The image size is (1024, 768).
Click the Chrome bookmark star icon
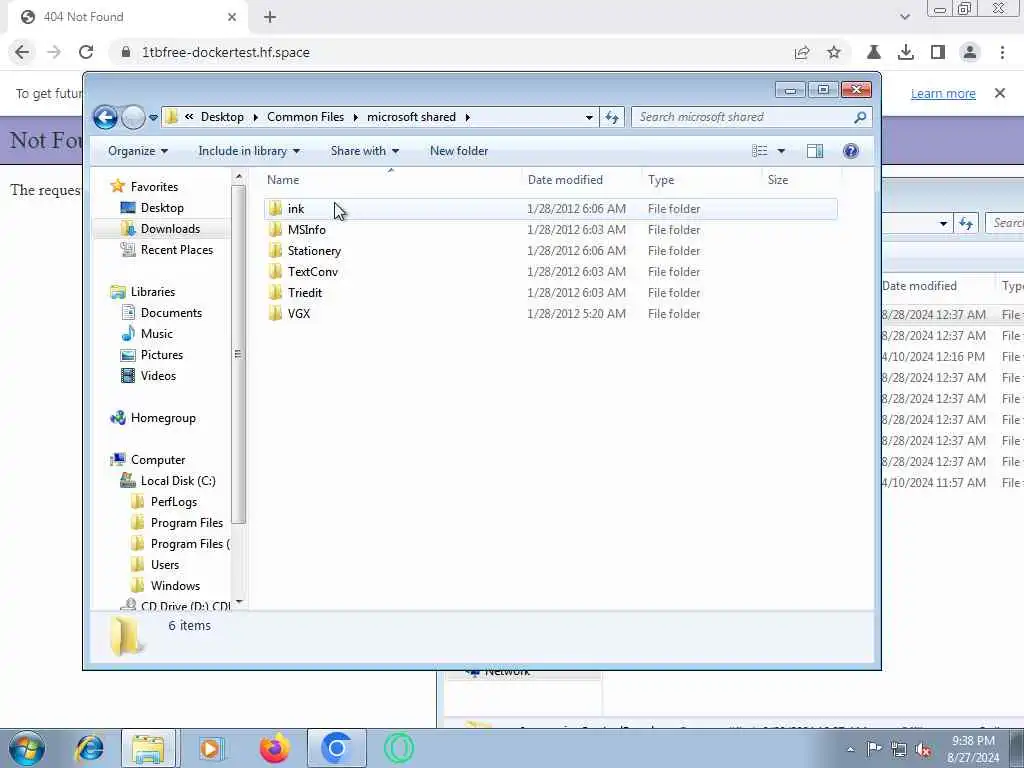click(834, 52)
